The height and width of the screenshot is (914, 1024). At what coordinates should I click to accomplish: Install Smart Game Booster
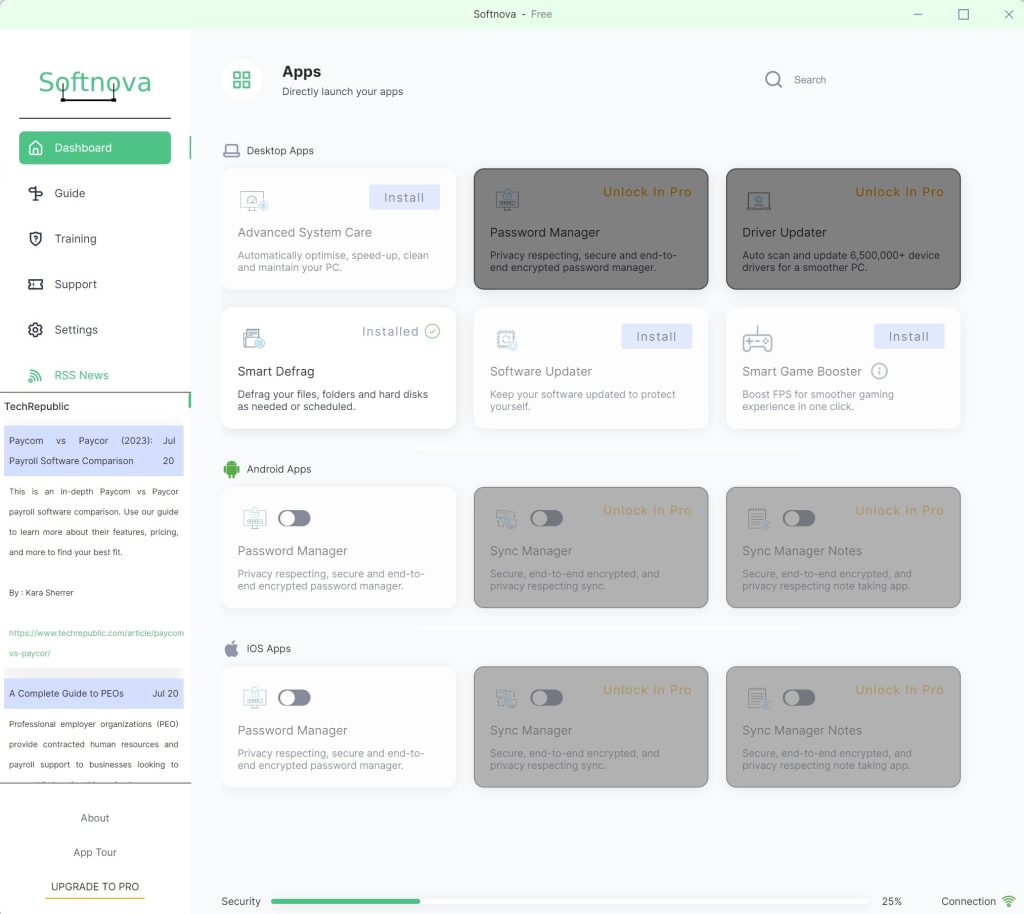click(908, 336)
